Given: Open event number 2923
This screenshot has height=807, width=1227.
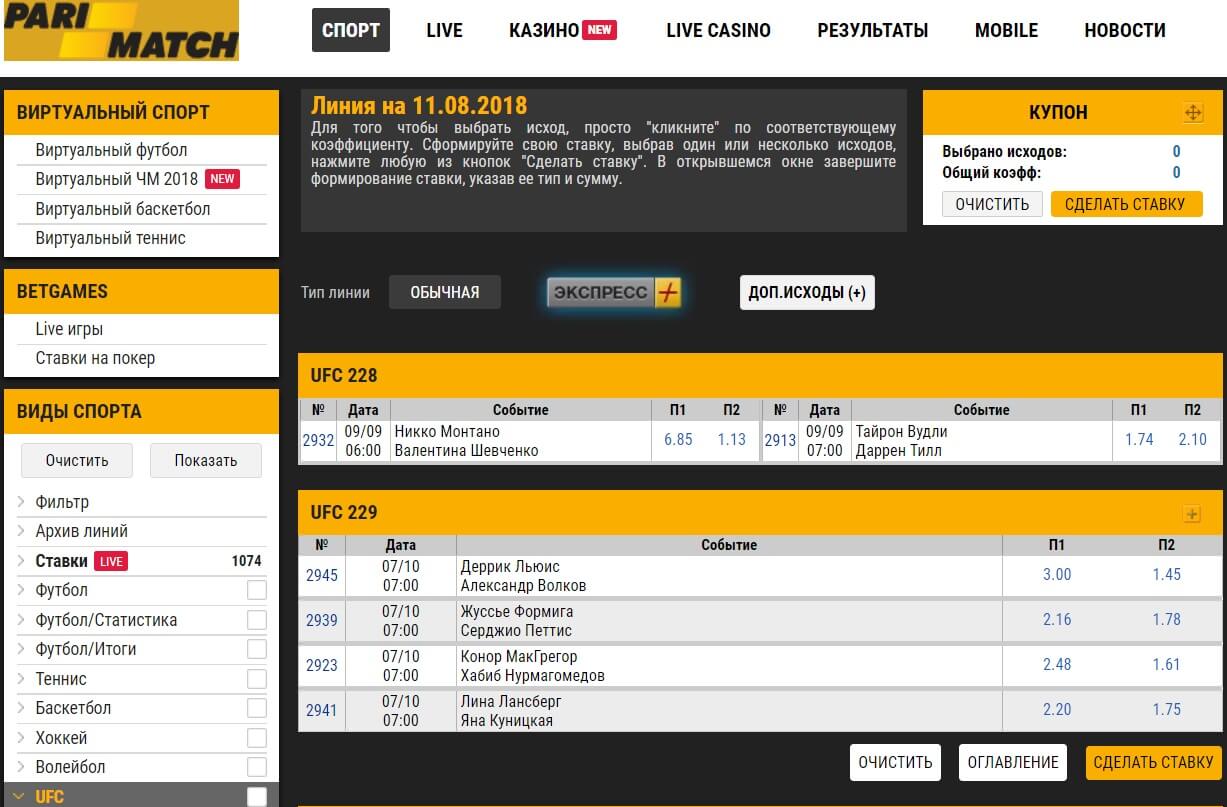Looking at the screenshot, I should pos(322,665).
